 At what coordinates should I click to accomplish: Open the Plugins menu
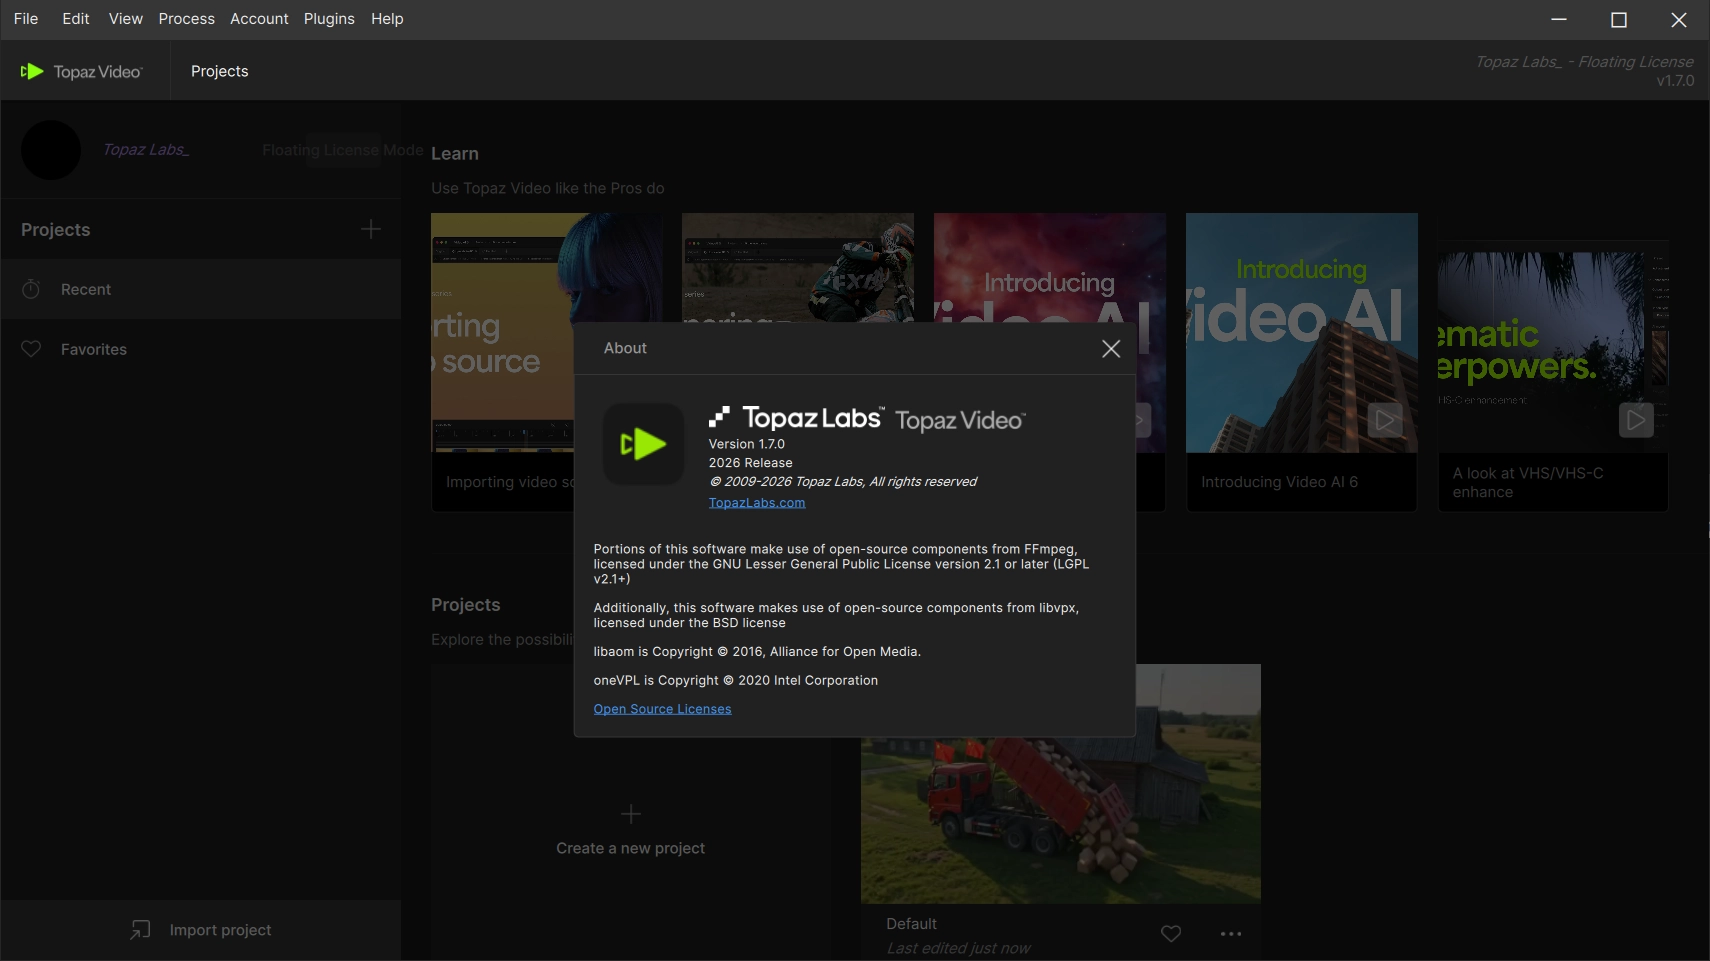coord(329,19)
